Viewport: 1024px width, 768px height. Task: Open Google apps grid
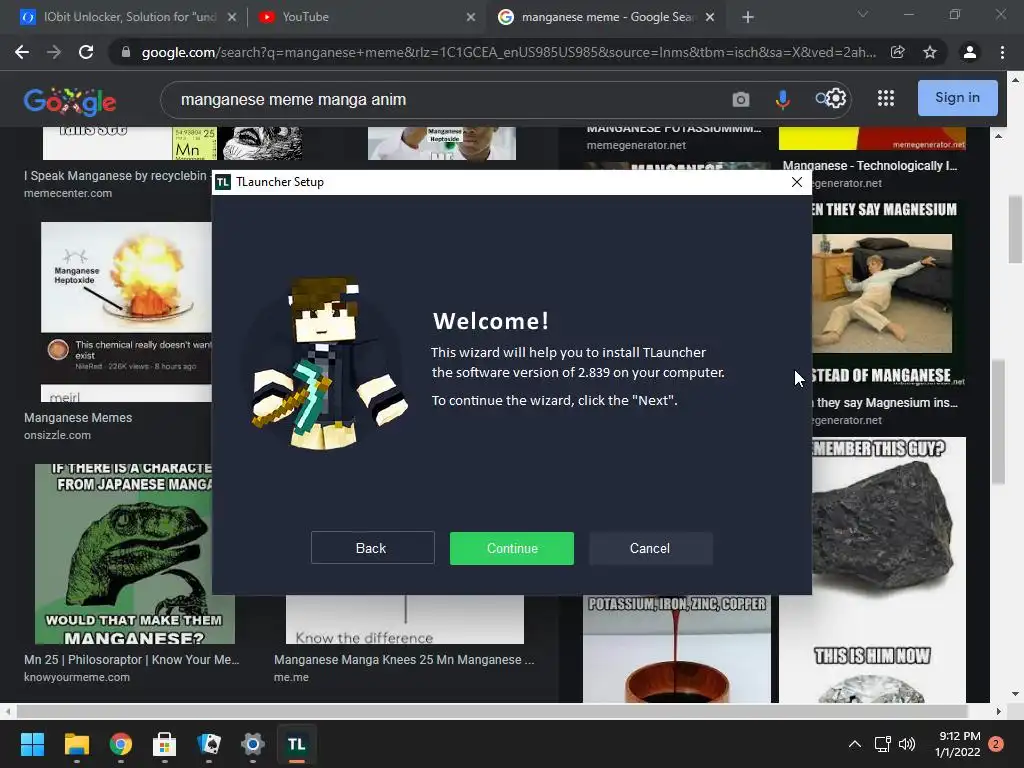coord(886,99)
